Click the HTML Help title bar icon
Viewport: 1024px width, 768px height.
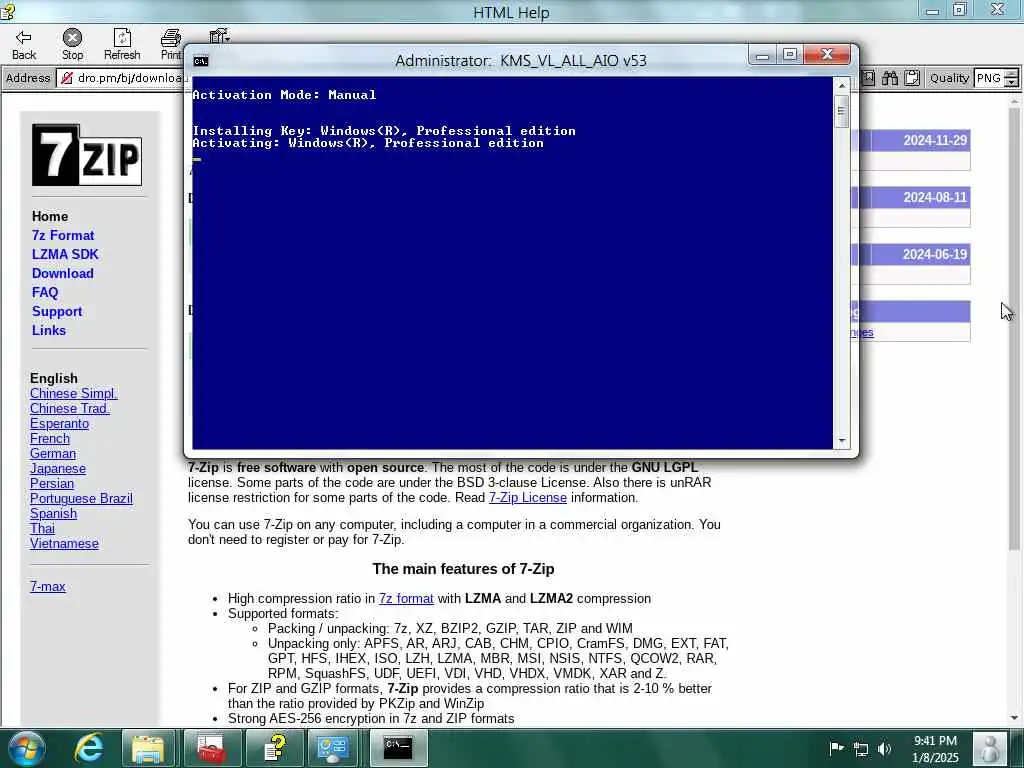point(8,11)
